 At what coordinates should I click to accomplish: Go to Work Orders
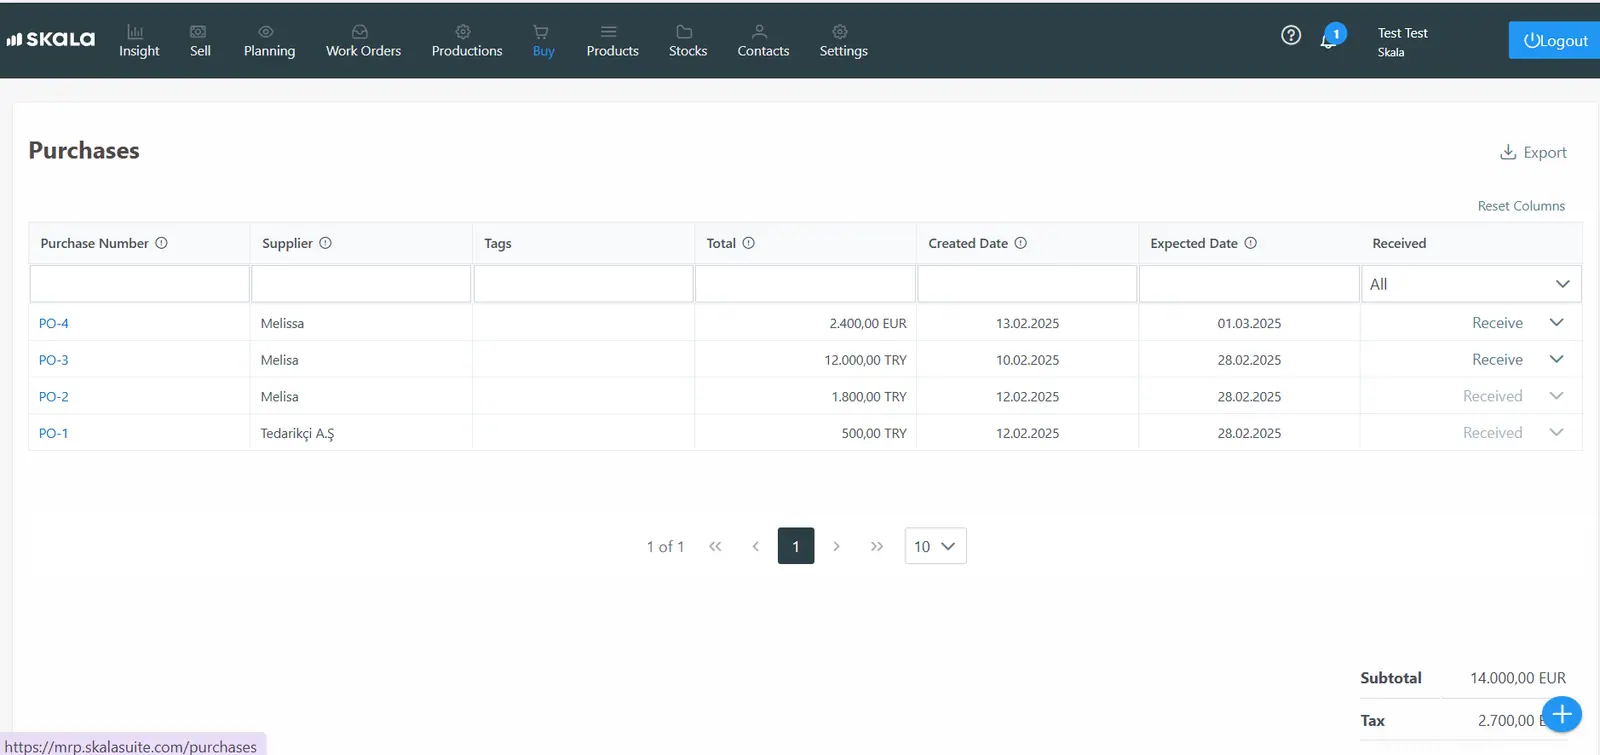(363, 41)
